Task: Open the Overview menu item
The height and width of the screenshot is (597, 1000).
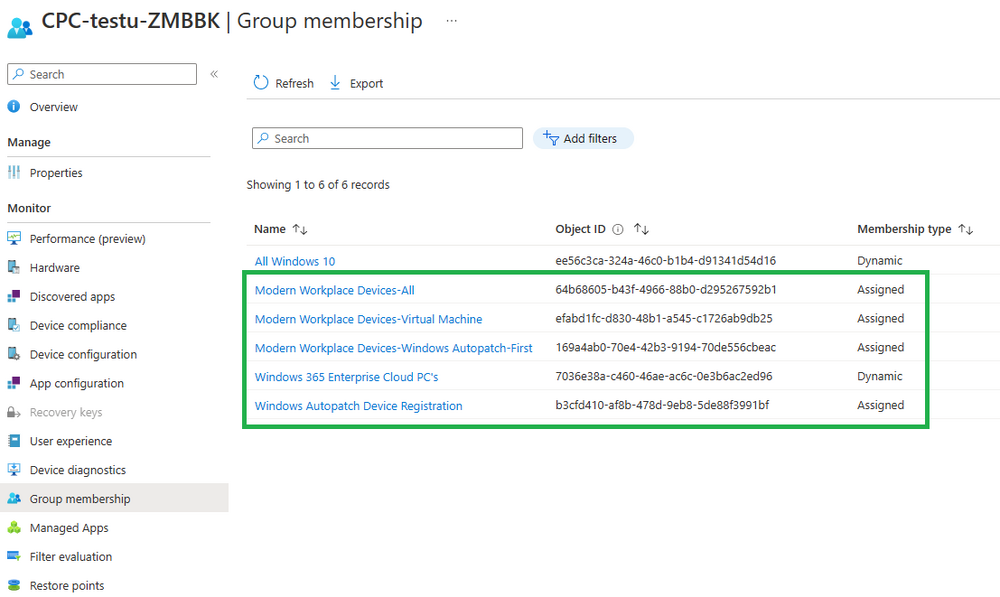Action: [x=54, y=107]
